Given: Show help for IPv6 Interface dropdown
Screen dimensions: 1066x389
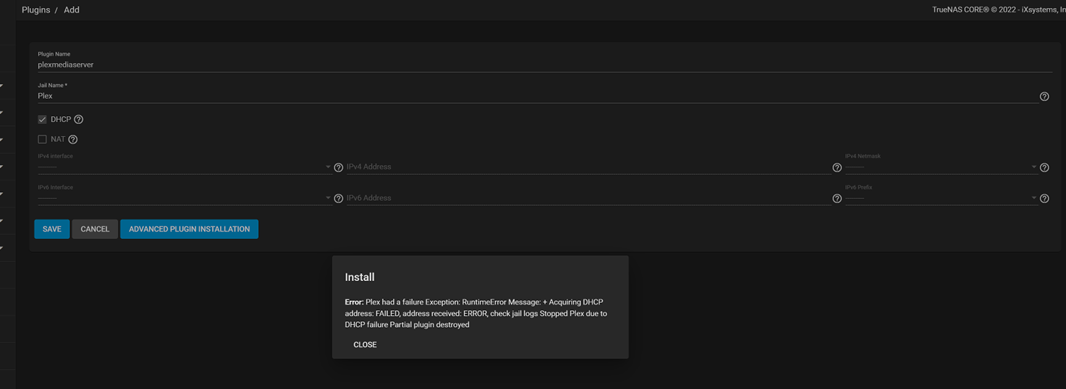Looking at the screenshot, I should [x=338, y=199].
